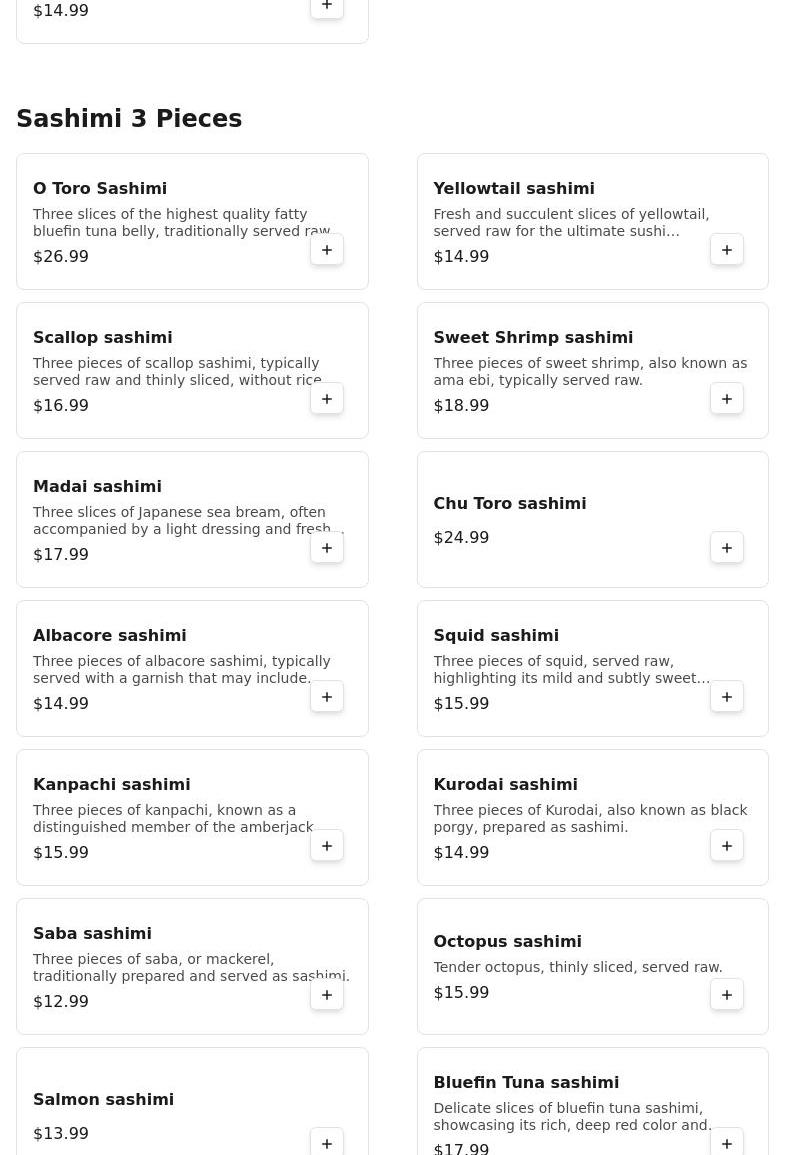Click the Octopus sashimi title
785x1155 pixels.
click(507, 942)
